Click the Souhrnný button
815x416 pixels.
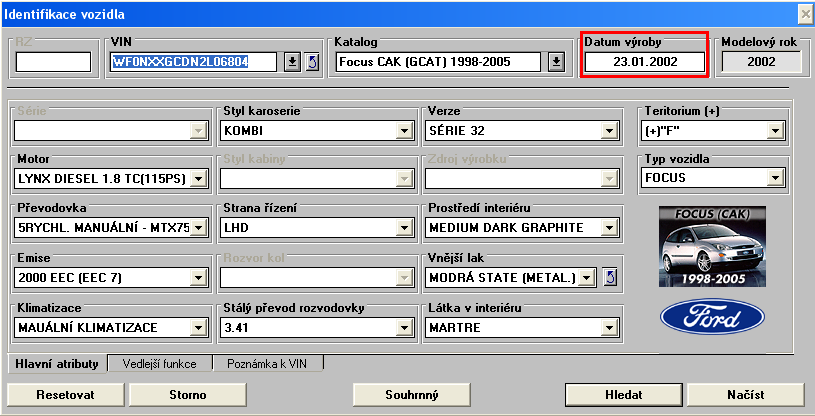[412, 395]
